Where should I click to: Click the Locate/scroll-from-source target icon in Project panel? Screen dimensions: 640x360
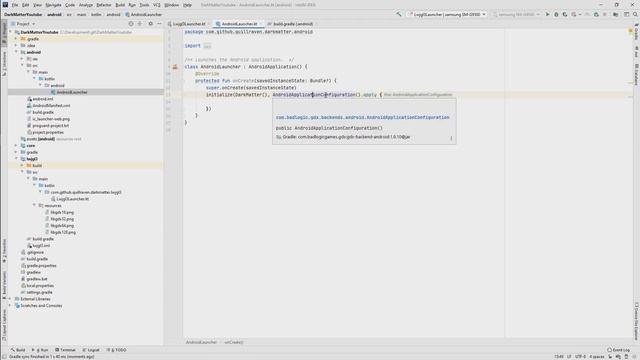(x=131, y=24)
